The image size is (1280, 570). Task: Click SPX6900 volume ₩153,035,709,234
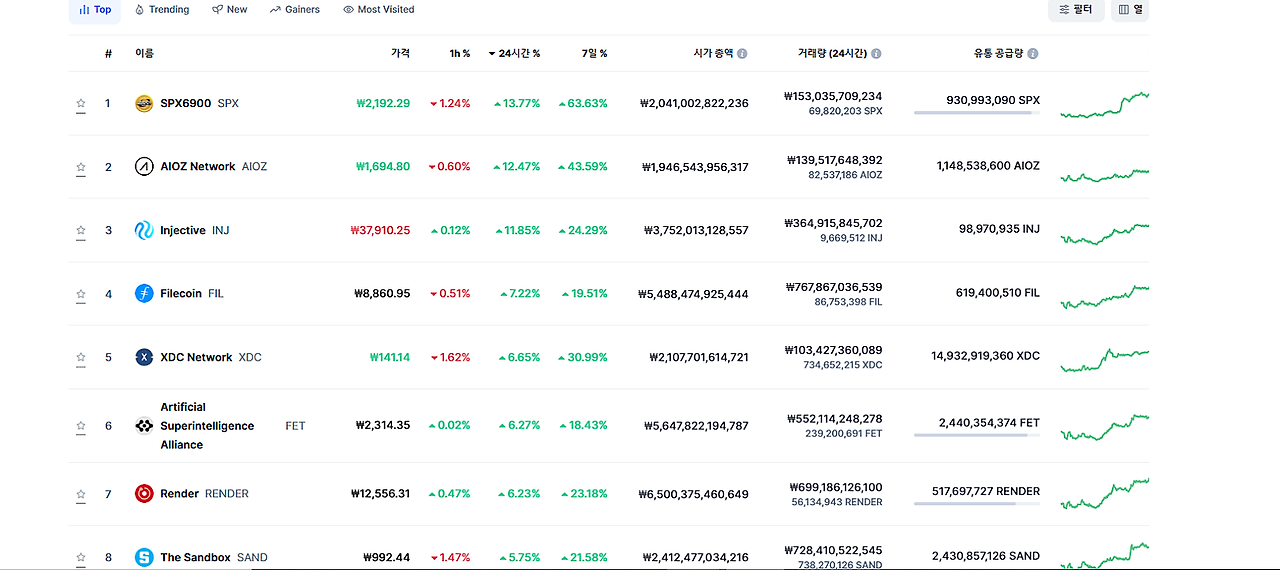point(833,96)
